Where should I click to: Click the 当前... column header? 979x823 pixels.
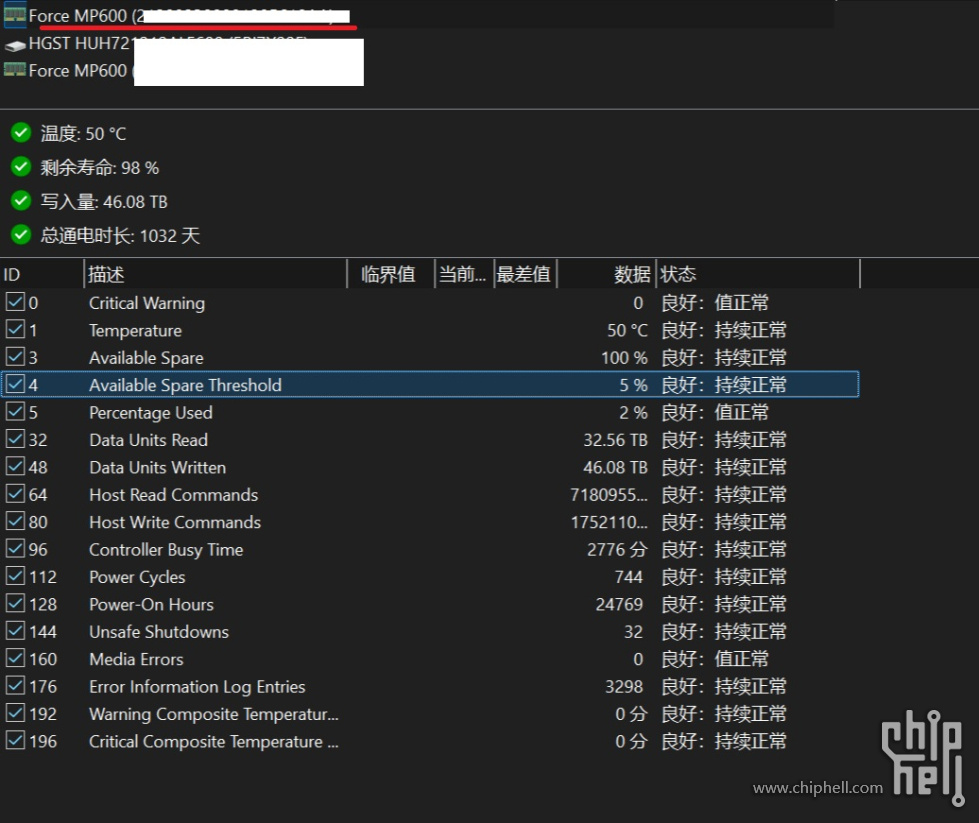point(465,274)
